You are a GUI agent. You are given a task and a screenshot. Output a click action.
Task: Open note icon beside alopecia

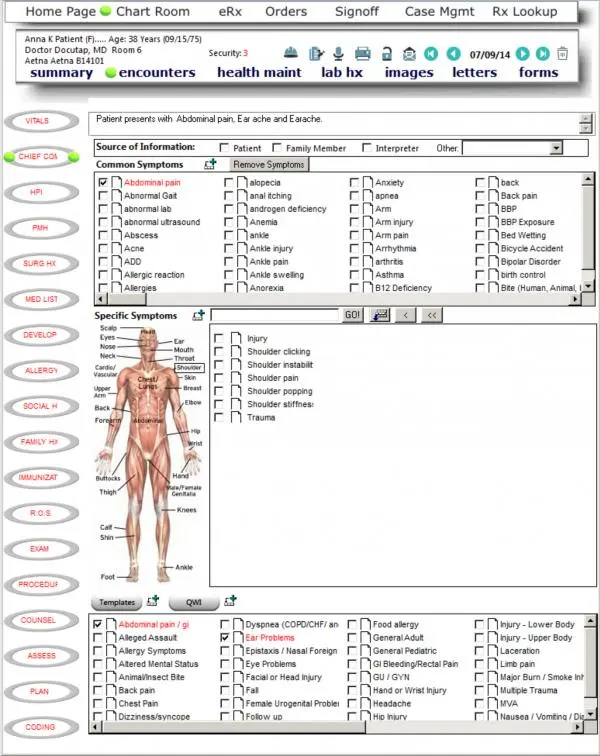click(242, 183)
